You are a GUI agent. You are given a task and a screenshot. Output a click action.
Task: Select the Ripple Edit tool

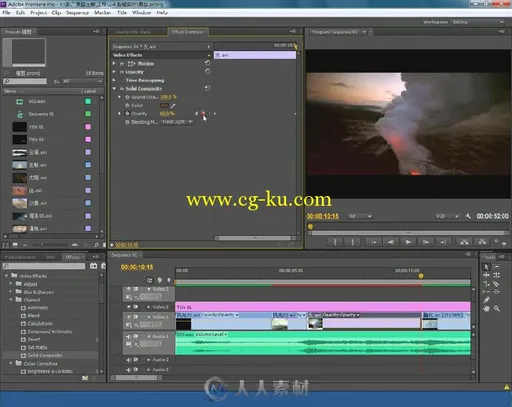(x=486, y=275)
